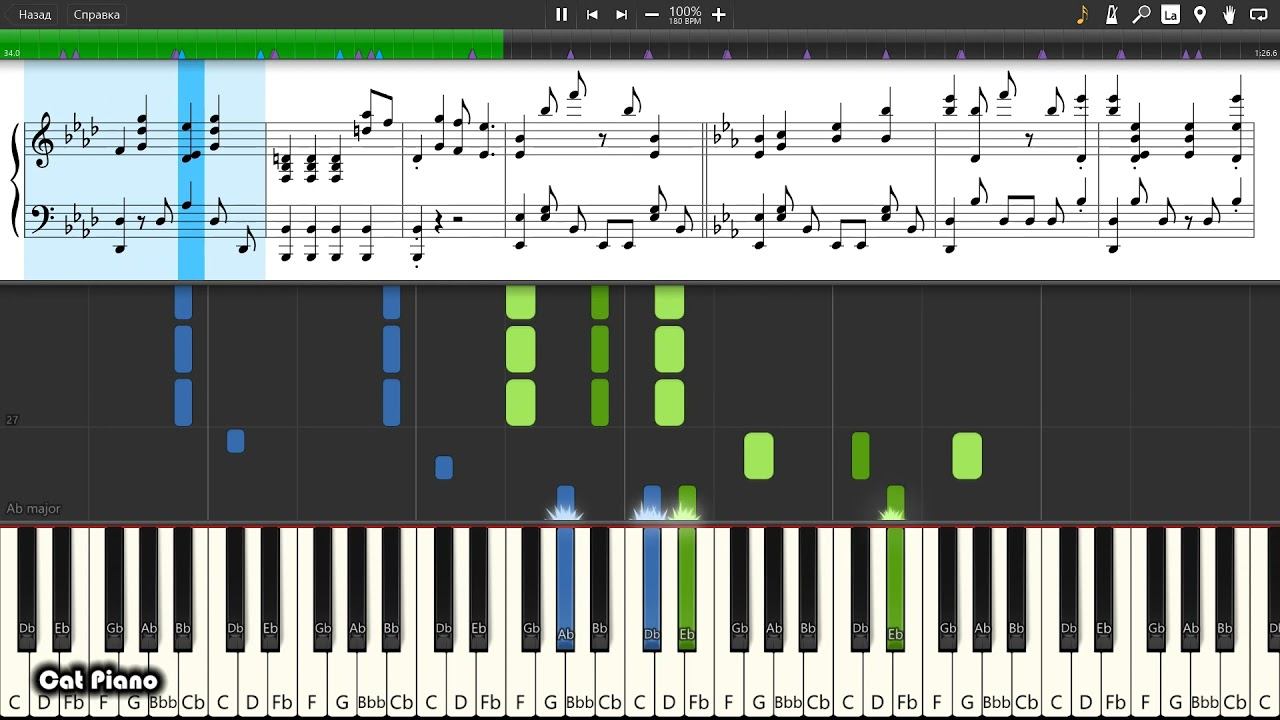Image resolution: width=1280 pixels, height=720 pixels.
Task: Click the blue highlighted Db piano key
Action: click(x=652, y=590)
